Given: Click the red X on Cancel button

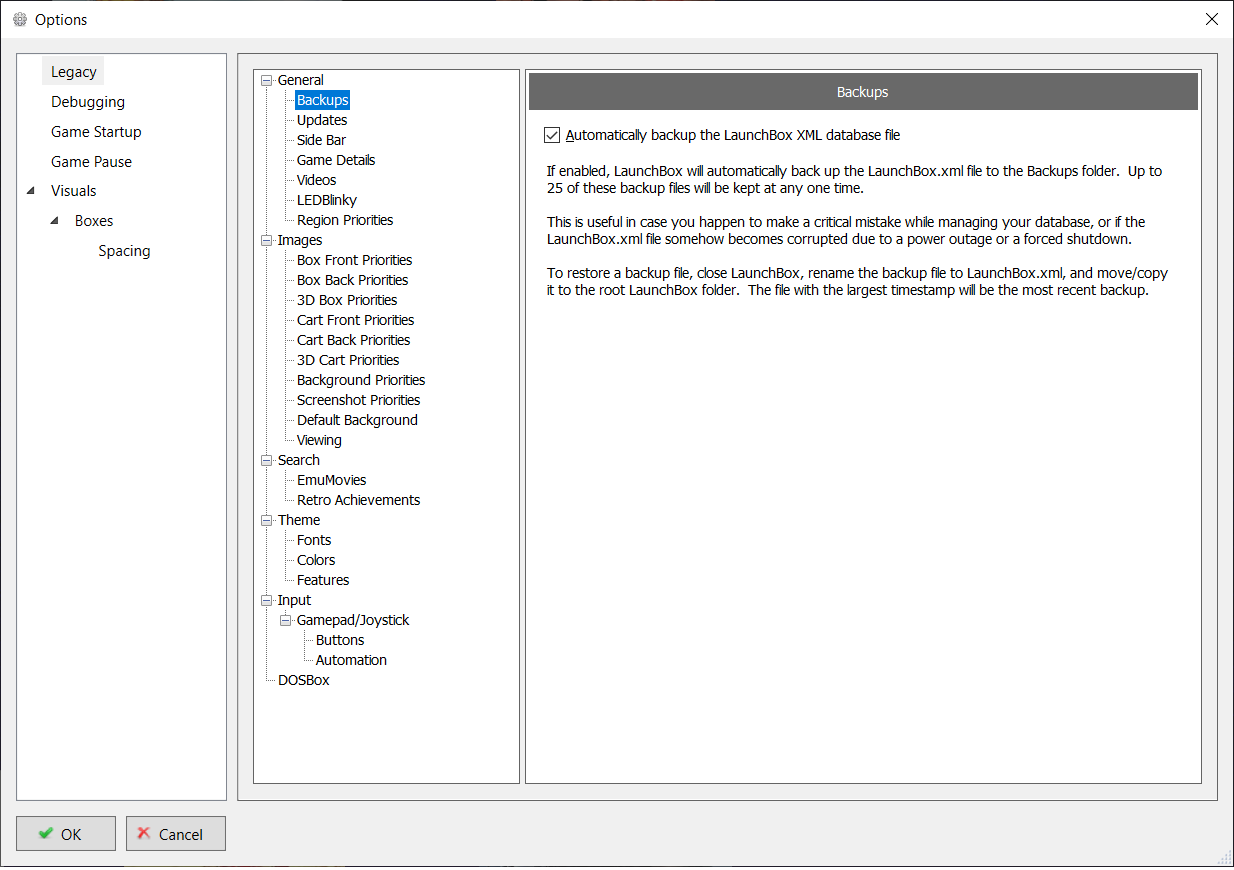Looking at the screenshot, I should tap(144, 833).
